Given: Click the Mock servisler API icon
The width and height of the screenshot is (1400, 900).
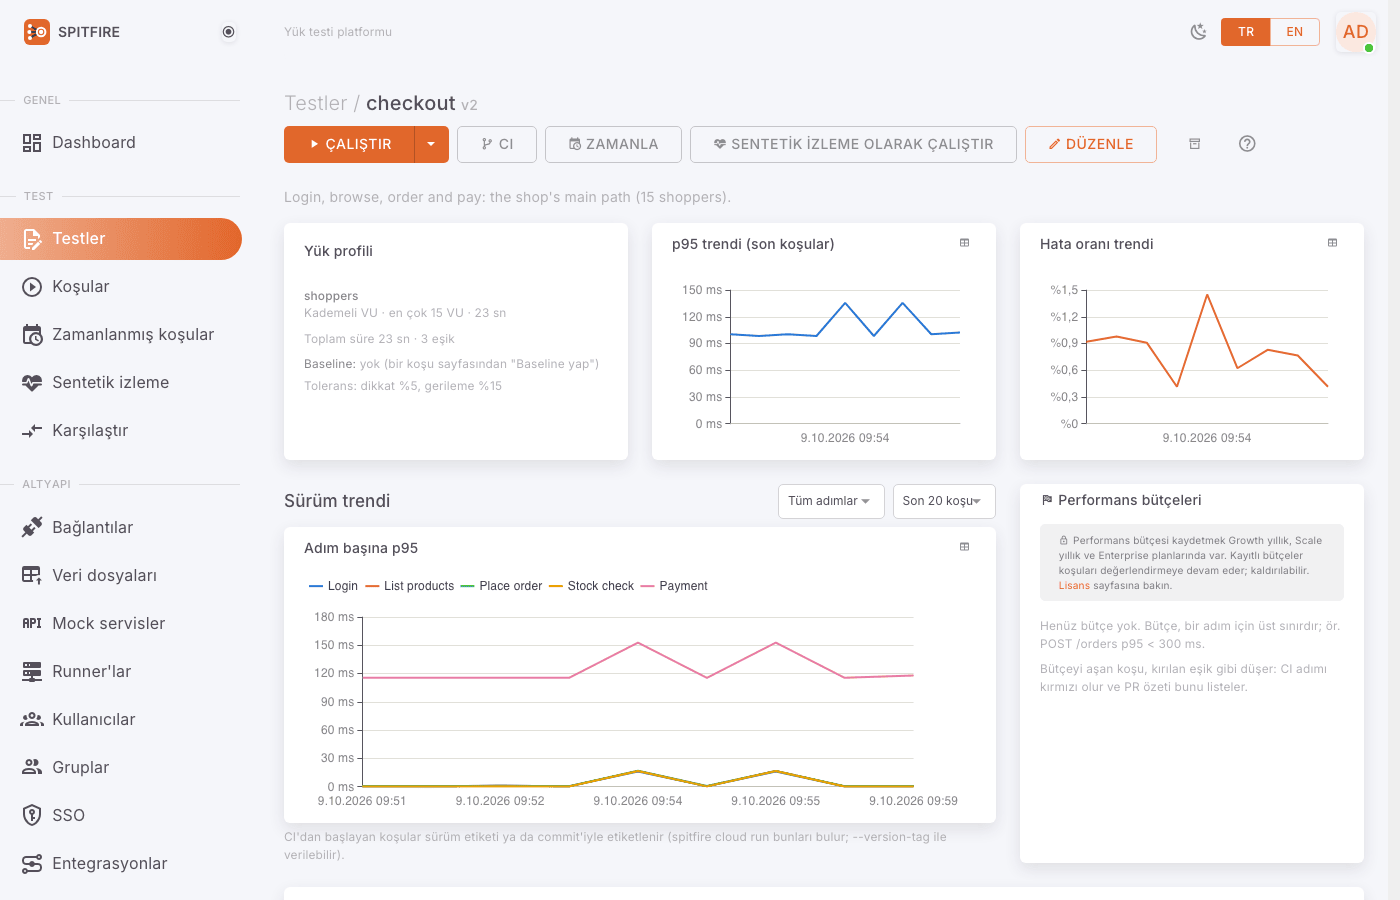Looking at the screenshot, I should tap(32, 623).
